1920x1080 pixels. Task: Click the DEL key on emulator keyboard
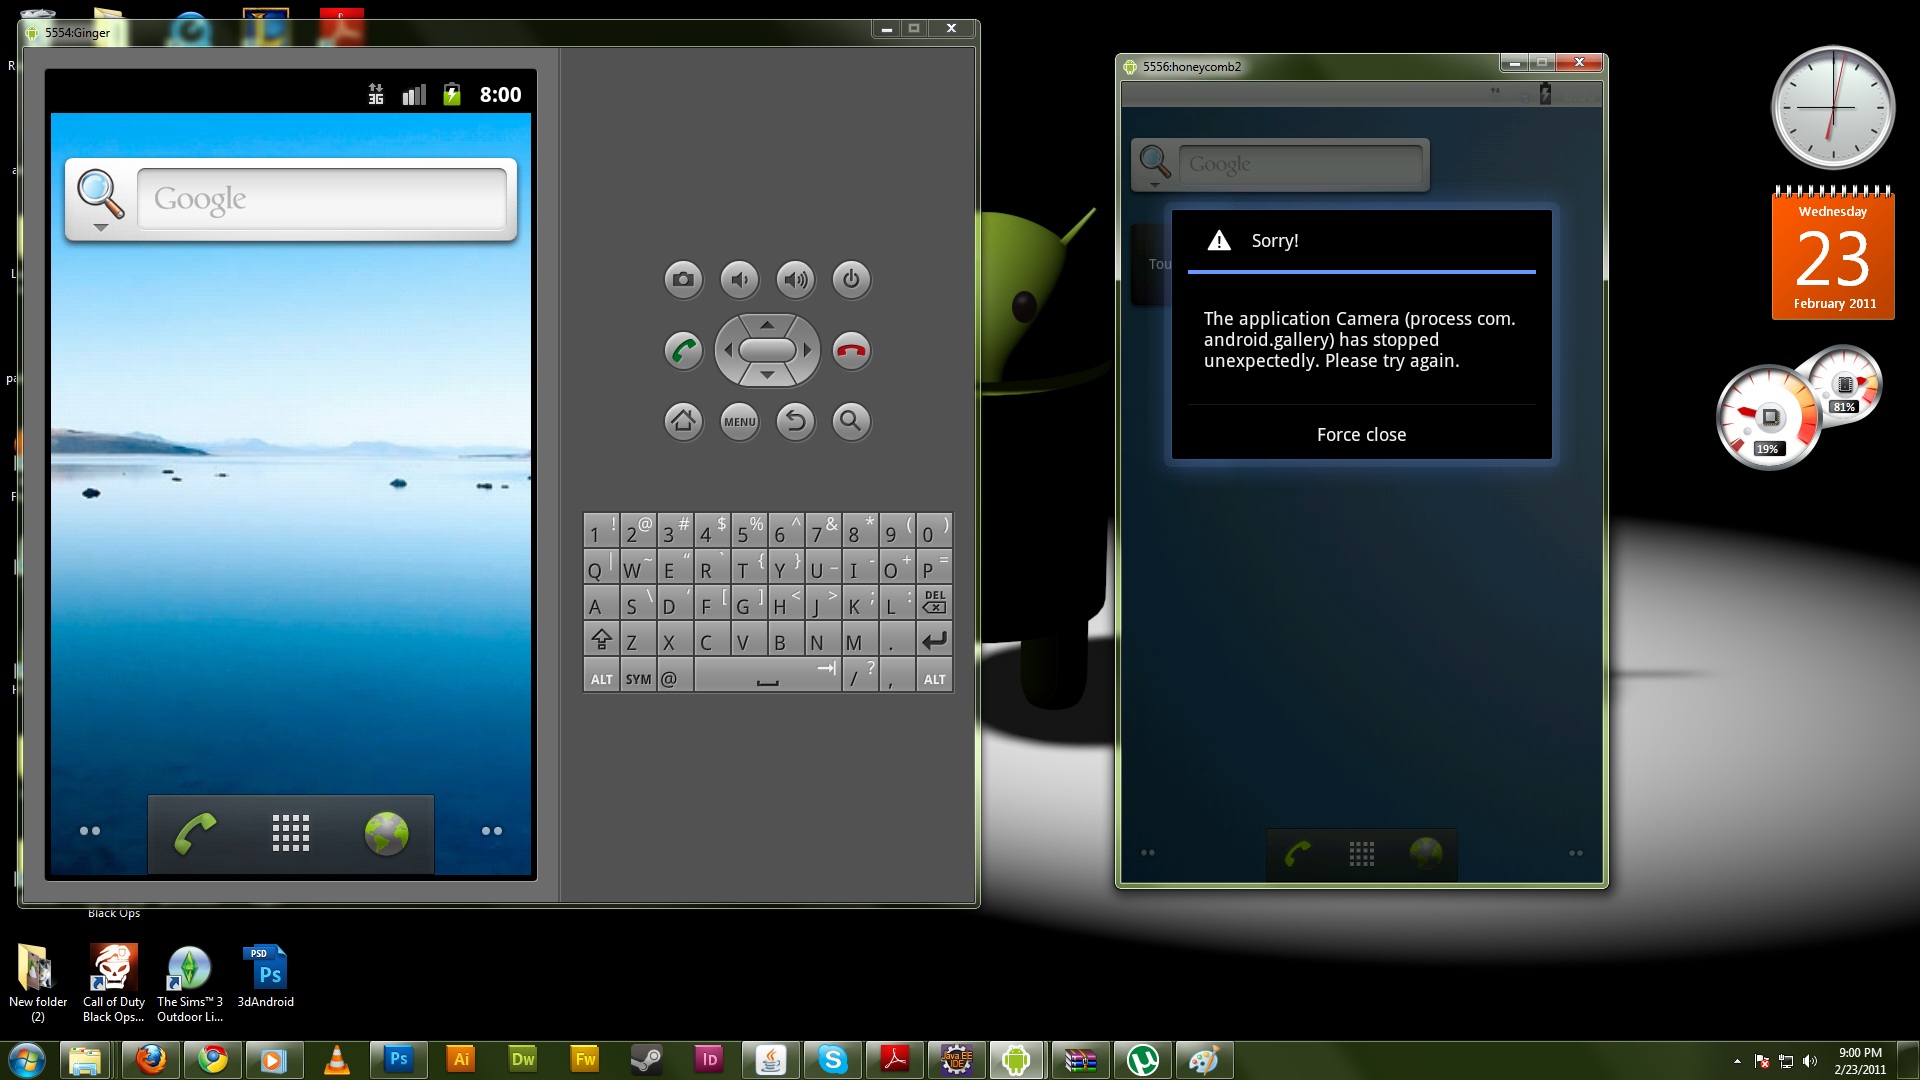pos(934,602)
